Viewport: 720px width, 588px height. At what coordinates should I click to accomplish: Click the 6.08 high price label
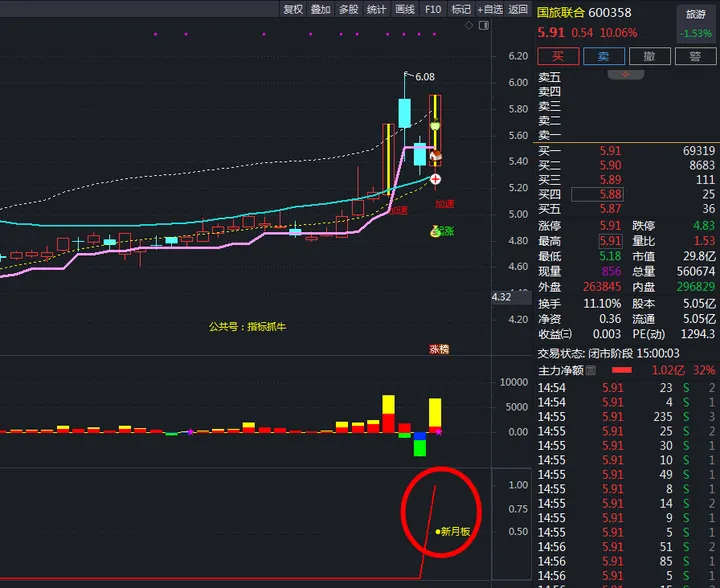point(425,77)
